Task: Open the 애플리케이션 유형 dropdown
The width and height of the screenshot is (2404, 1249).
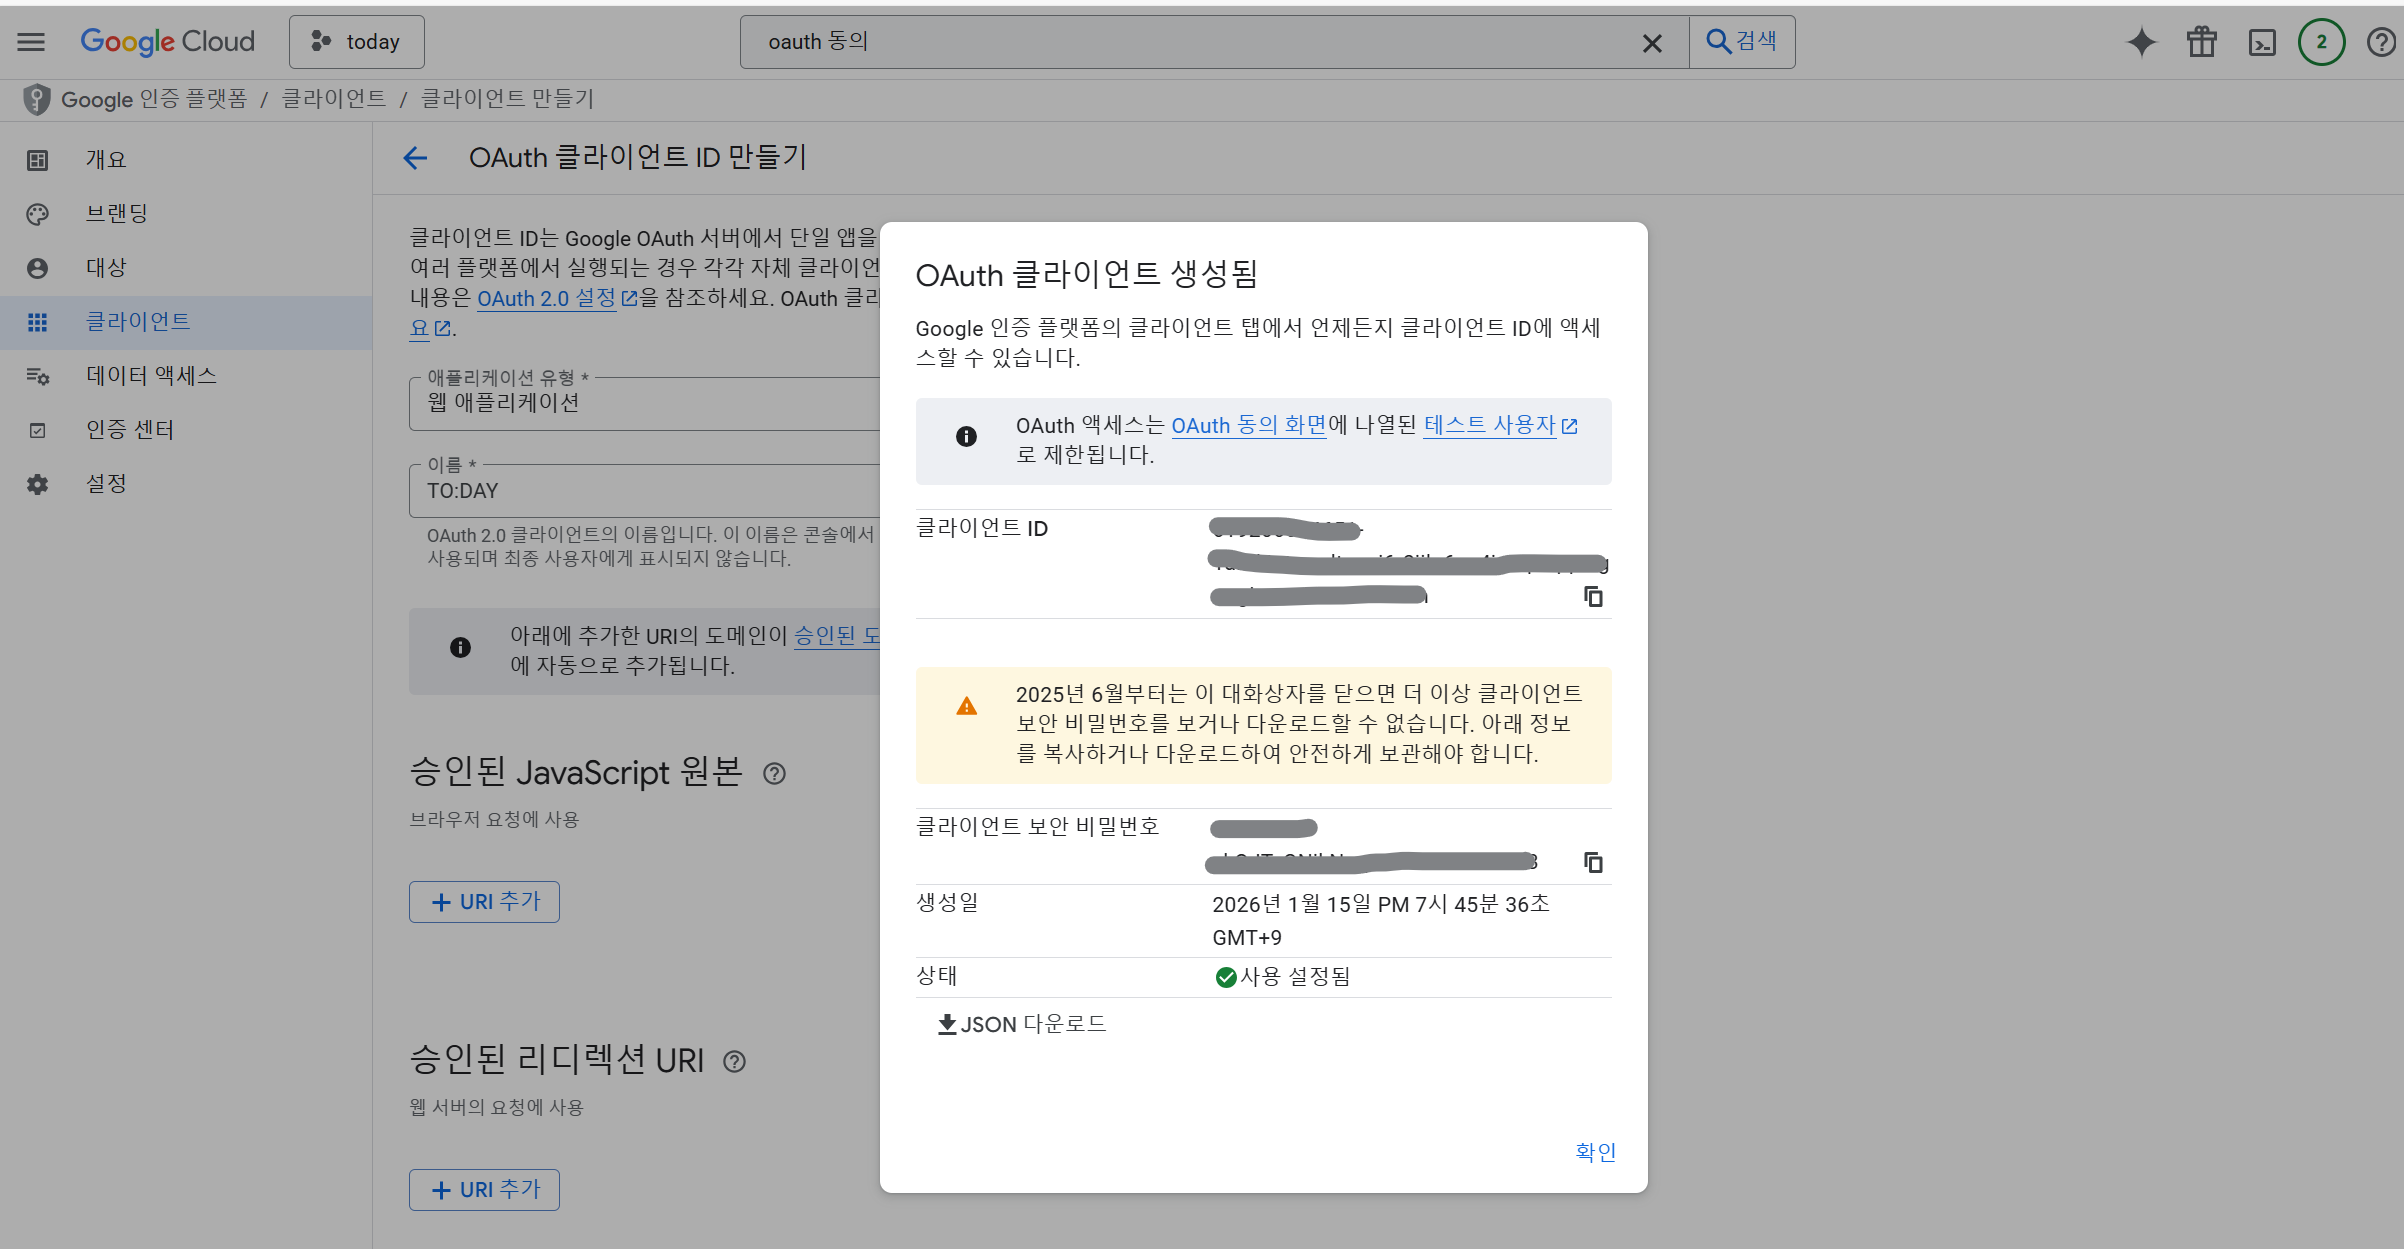Action: (645, 403)
